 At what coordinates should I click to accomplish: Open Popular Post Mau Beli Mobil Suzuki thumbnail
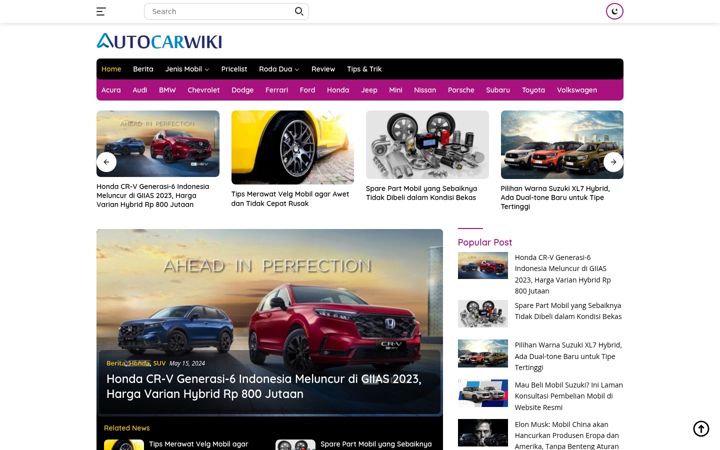pos(483,393)
